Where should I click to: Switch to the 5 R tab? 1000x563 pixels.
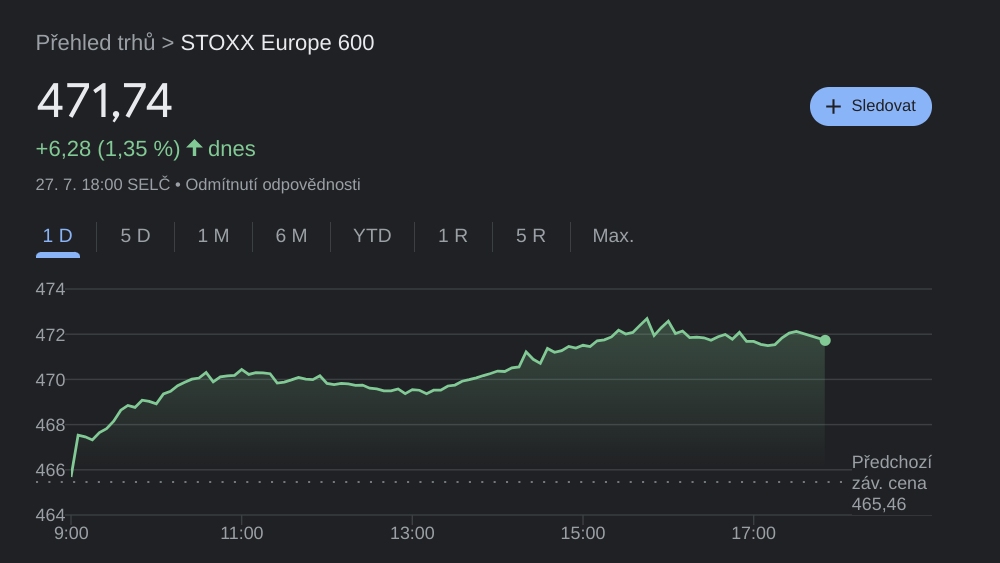coord(531,236)
